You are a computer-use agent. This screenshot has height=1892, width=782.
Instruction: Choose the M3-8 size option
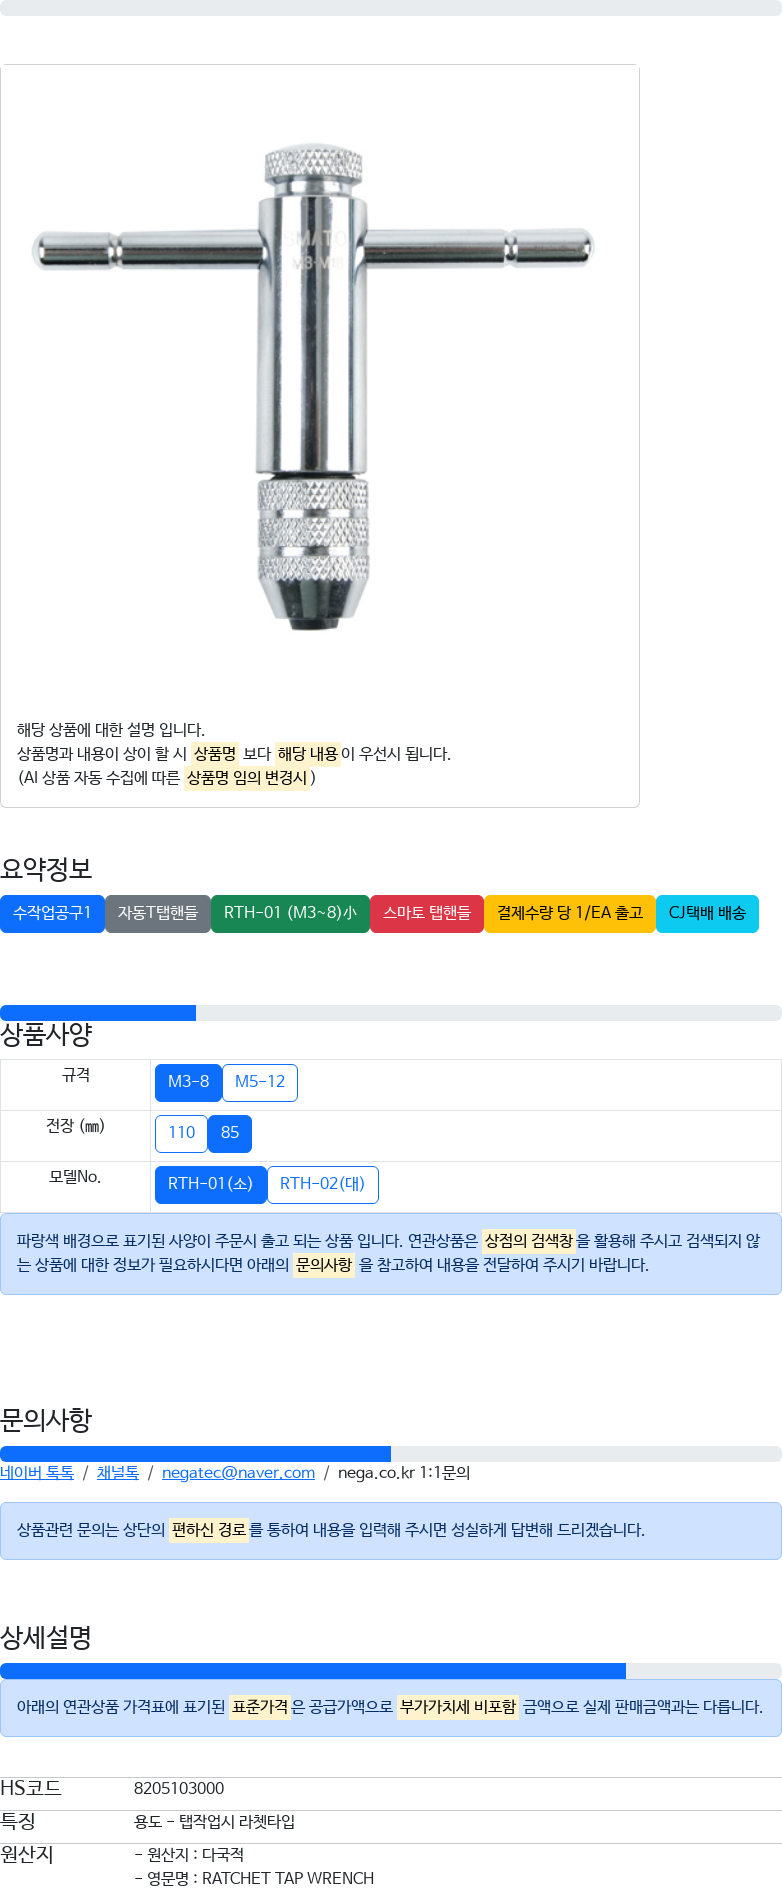[x=188, y=1082]
